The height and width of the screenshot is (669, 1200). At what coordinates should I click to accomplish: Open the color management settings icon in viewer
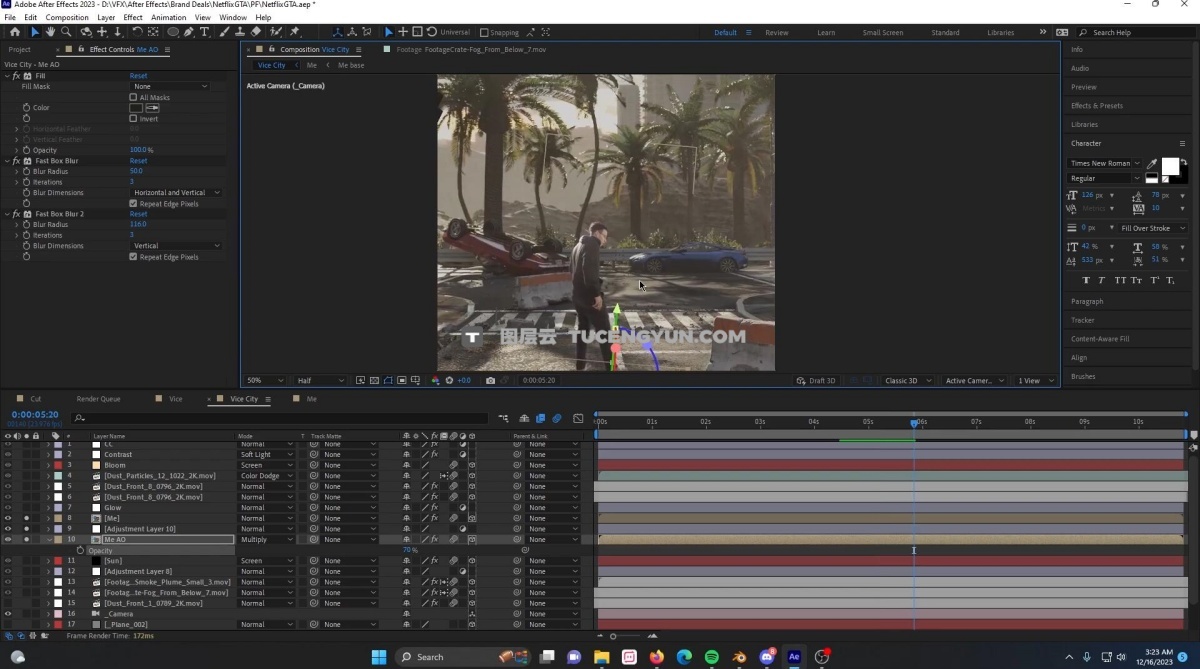[435, 381]
